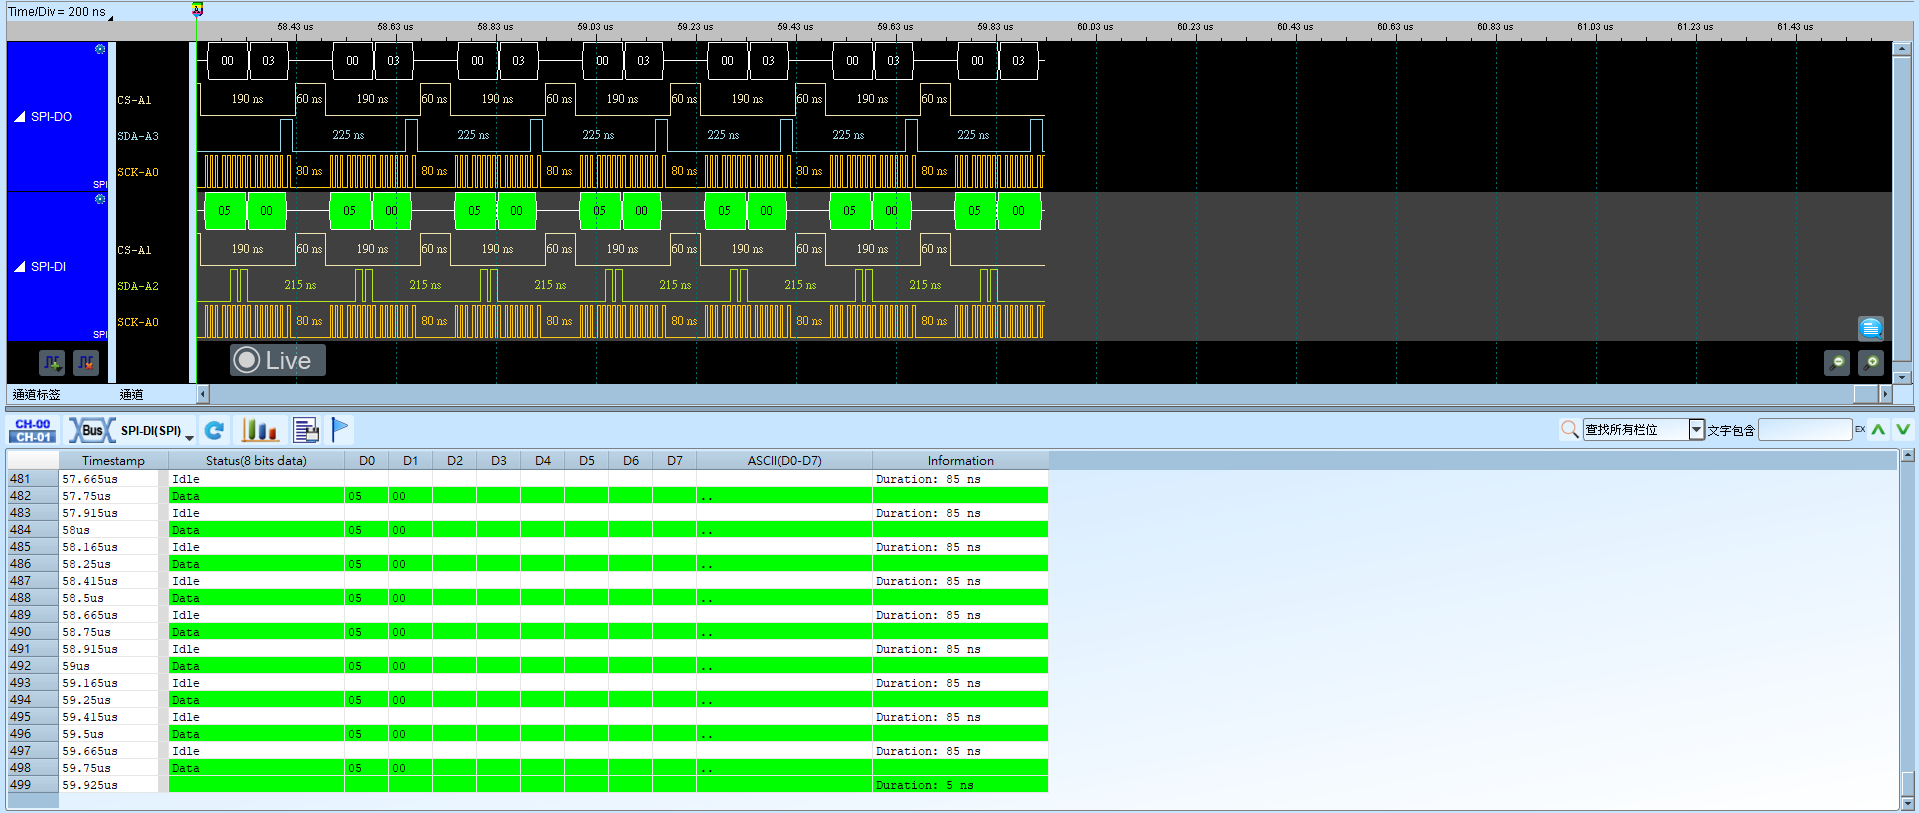The width and height of the screenshot is (1919, 813).
Task: Click the 通道标签 column label
Action: point(36,395)
